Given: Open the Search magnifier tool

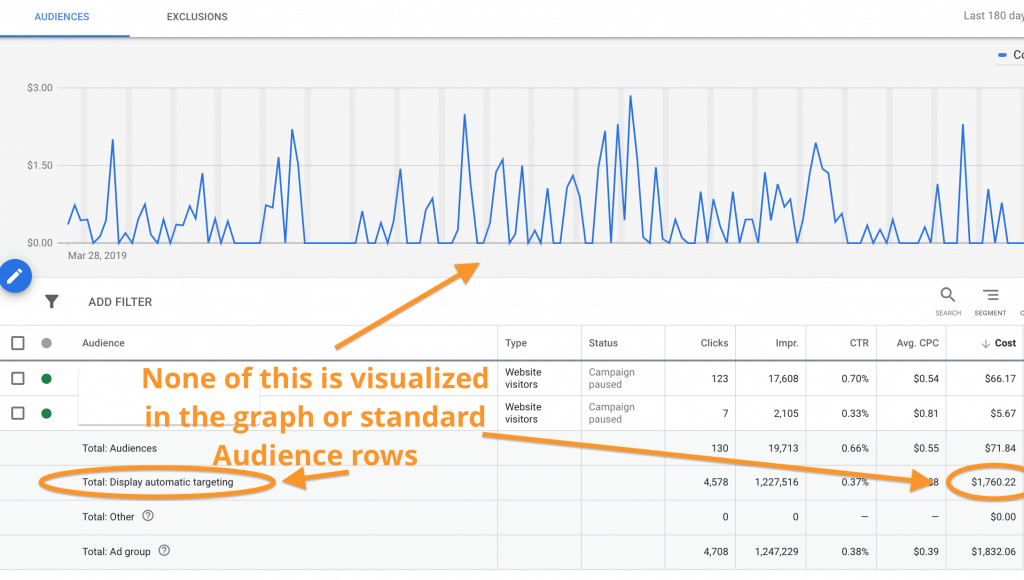Looking at the screenshot, I should coord(947,295).
